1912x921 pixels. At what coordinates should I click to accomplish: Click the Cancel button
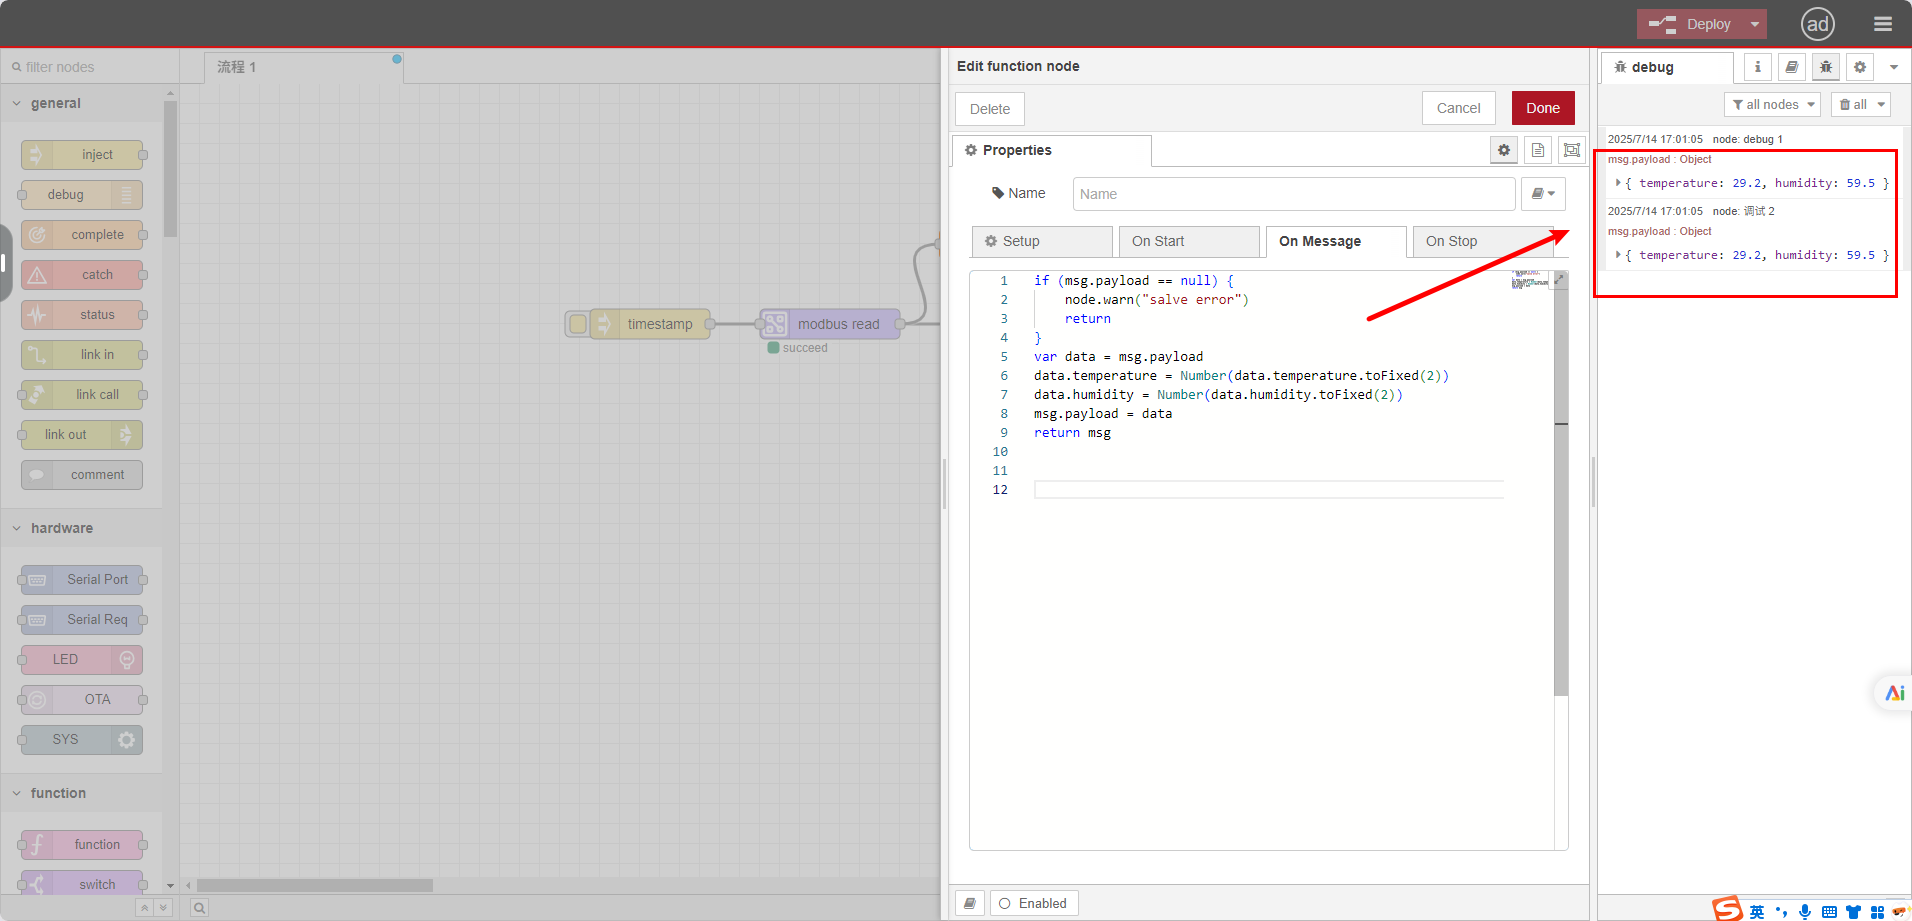coord(1458,108)
